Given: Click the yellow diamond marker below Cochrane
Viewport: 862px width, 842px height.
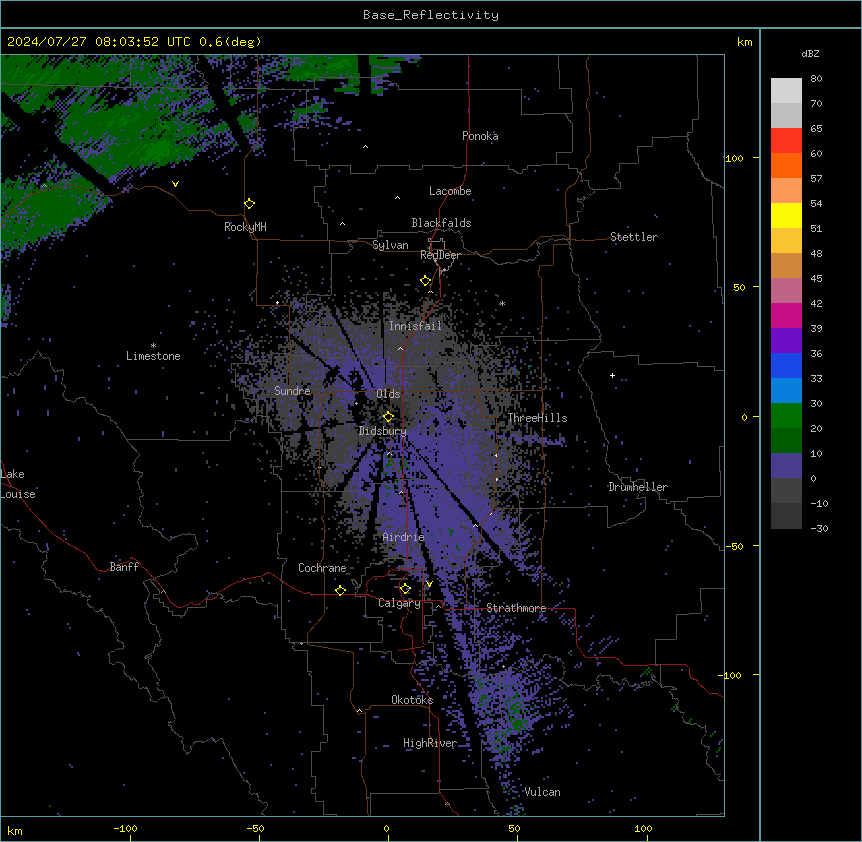Looking at the screenshot, I should pos(340,590).
